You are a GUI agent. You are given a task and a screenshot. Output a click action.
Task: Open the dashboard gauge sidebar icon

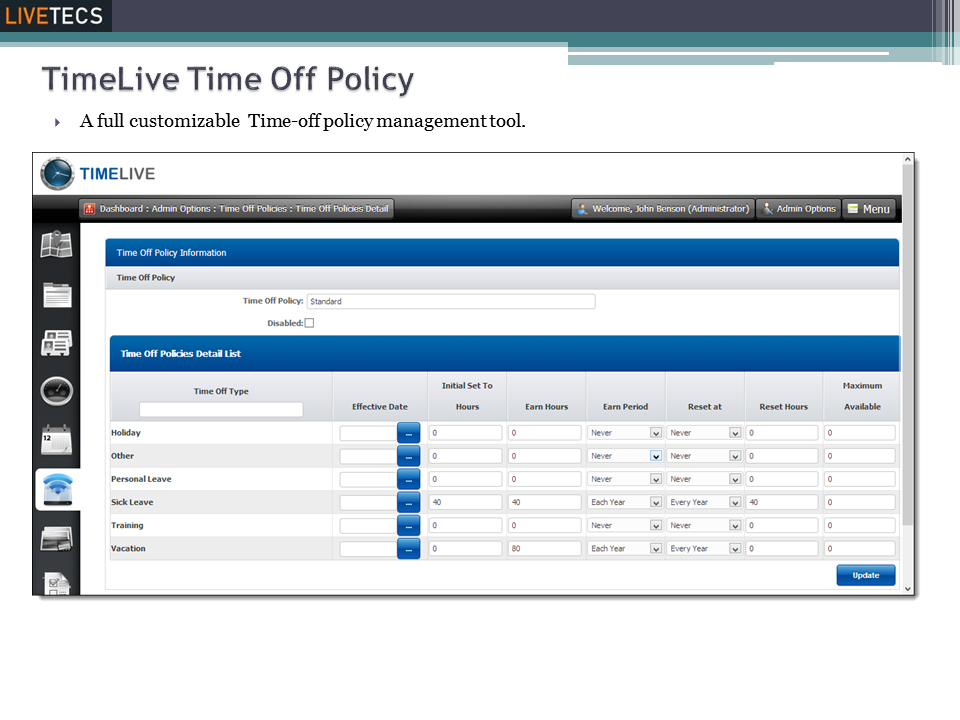point(56,391)
